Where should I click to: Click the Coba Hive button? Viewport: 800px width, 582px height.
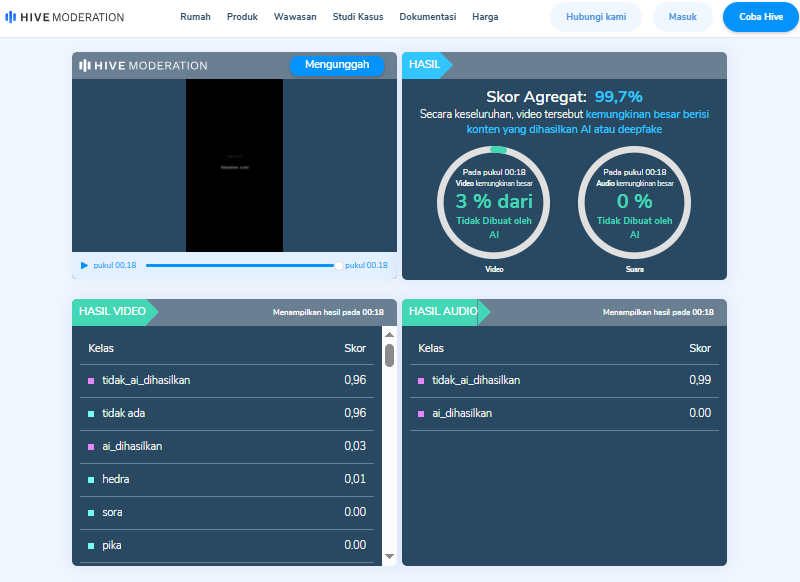[761, 17]
